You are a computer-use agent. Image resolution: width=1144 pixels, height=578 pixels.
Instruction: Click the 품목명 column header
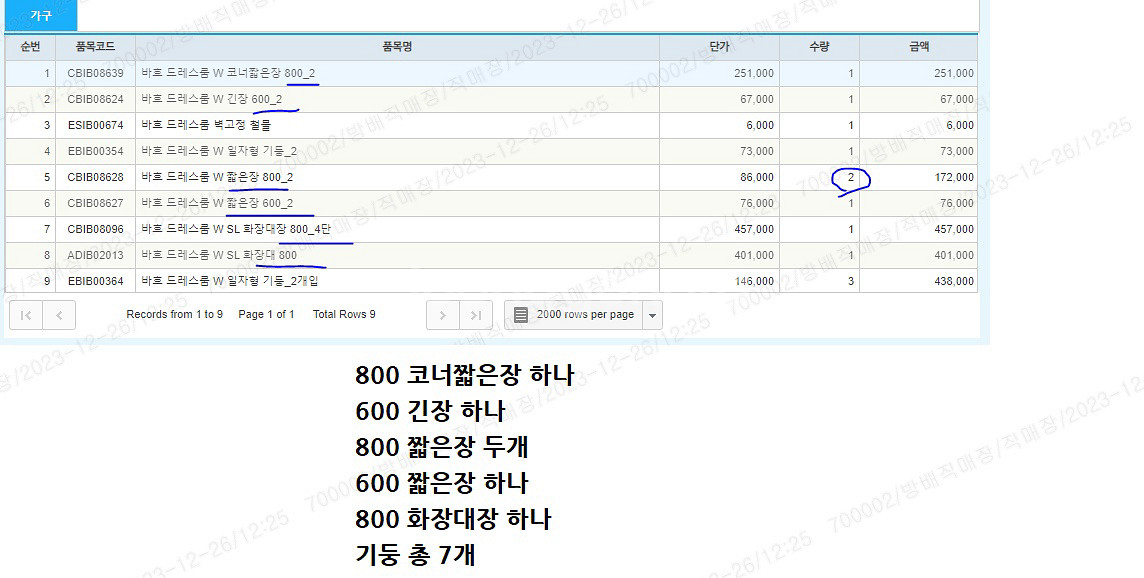[397, 47]
